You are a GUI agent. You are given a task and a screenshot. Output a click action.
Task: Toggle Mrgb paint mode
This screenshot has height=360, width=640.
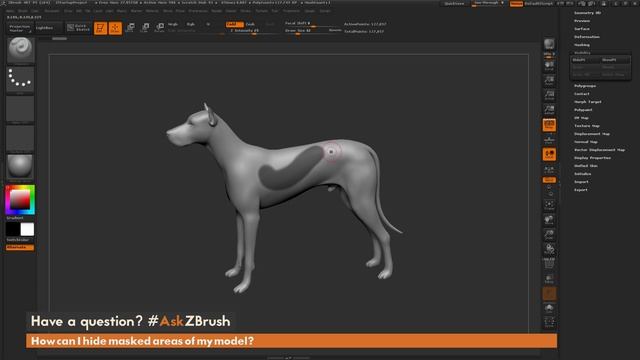(x=173, y=24)
